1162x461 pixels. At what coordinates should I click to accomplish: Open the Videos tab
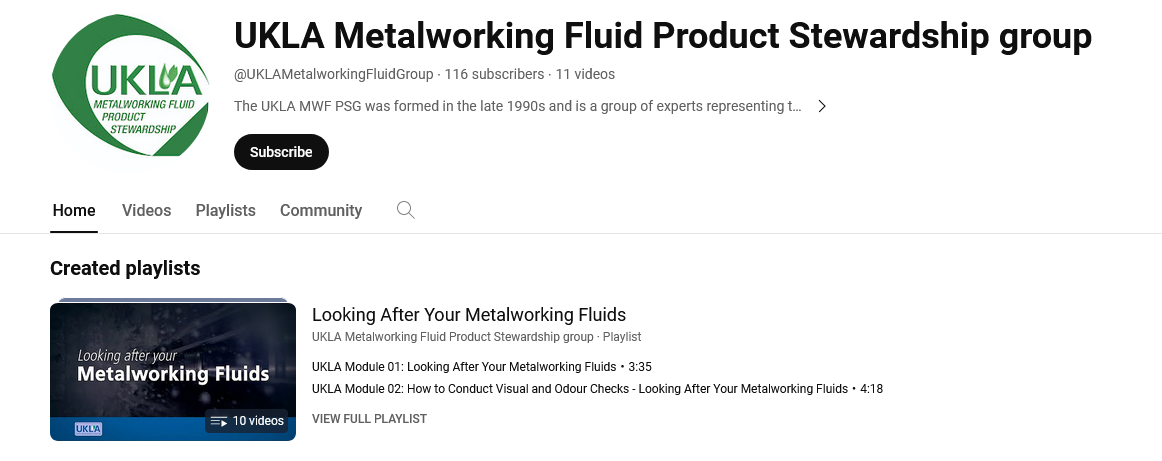(146, 211)
